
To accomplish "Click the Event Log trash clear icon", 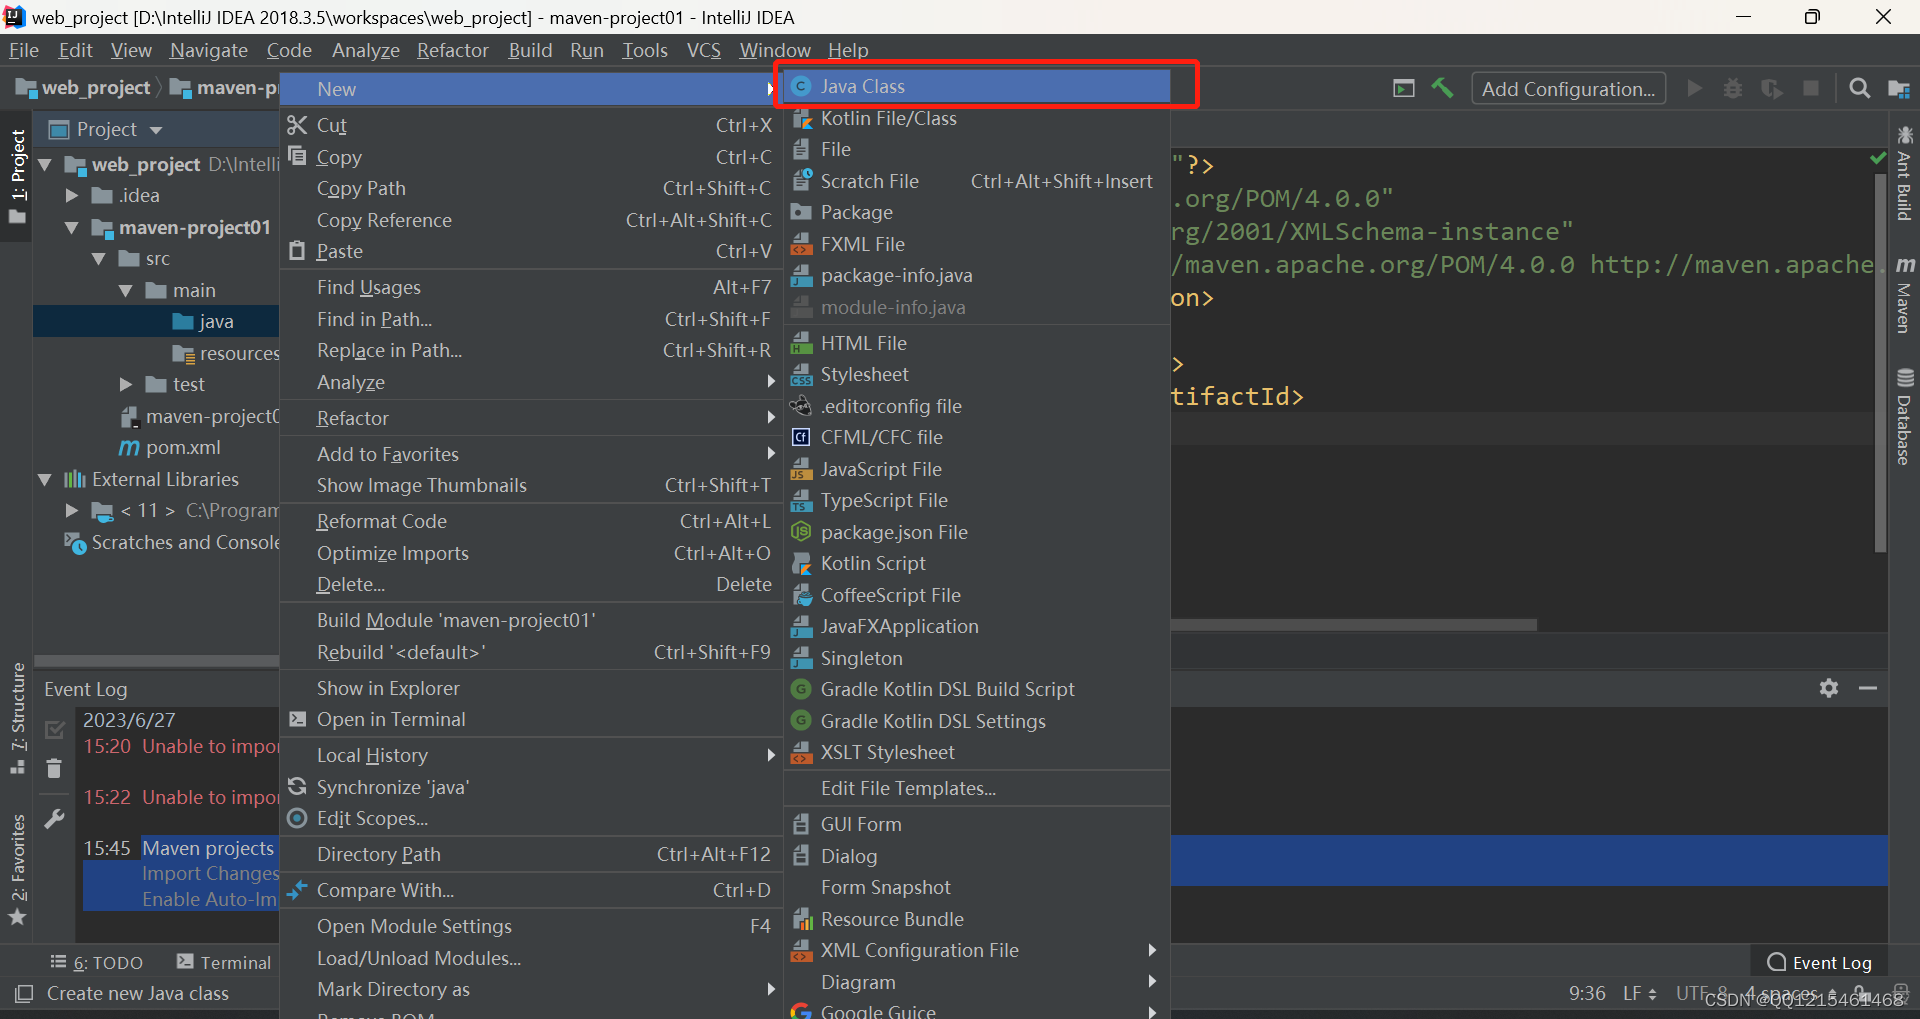I will pyautogui.click(x=54, y=768).
